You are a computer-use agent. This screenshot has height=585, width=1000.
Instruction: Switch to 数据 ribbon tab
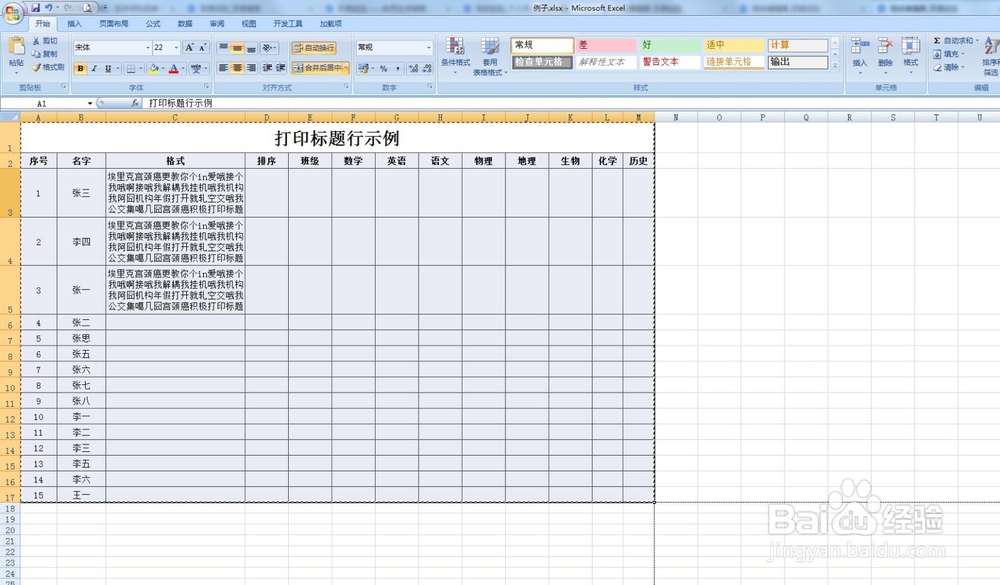tap(185, 24)
